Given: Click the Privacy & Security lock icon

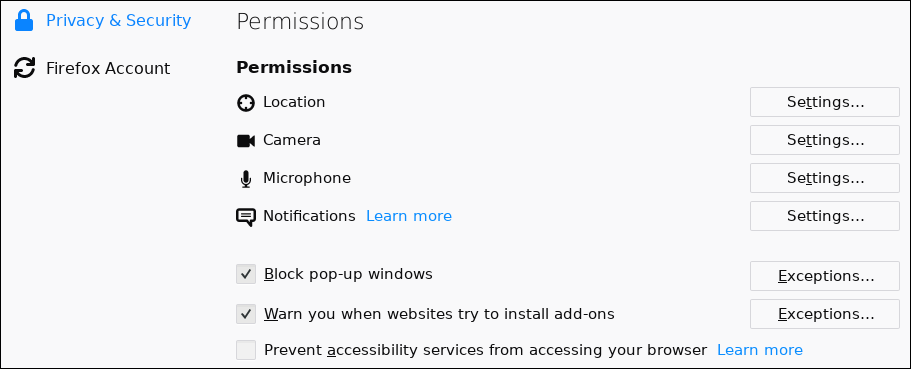Looking at the screenshot, I should pos(24,20).
